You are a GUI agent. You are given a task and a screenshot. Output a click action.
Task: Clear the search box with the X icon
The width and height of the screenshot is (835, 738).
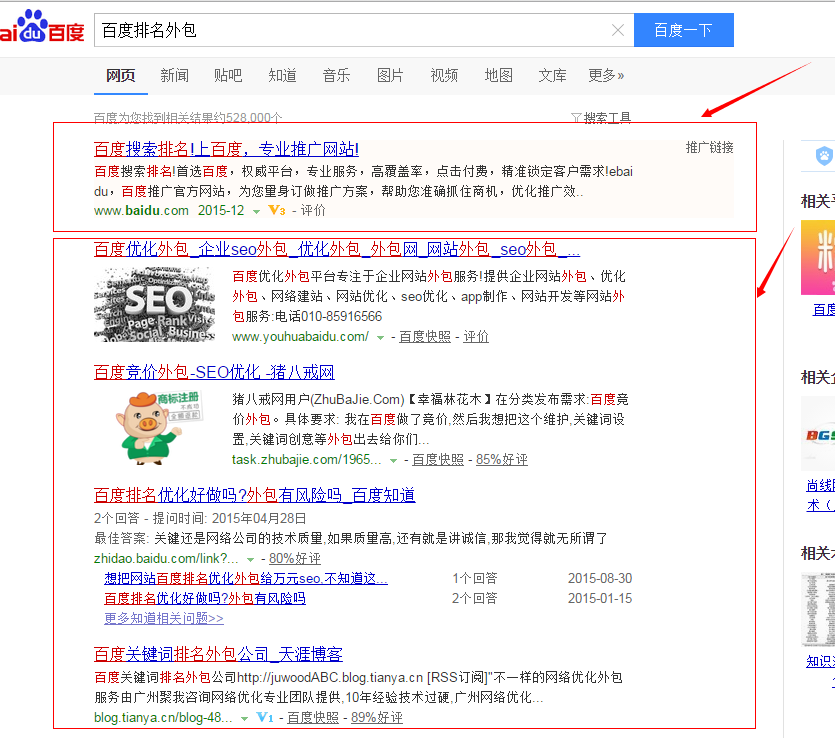point(619,30)
